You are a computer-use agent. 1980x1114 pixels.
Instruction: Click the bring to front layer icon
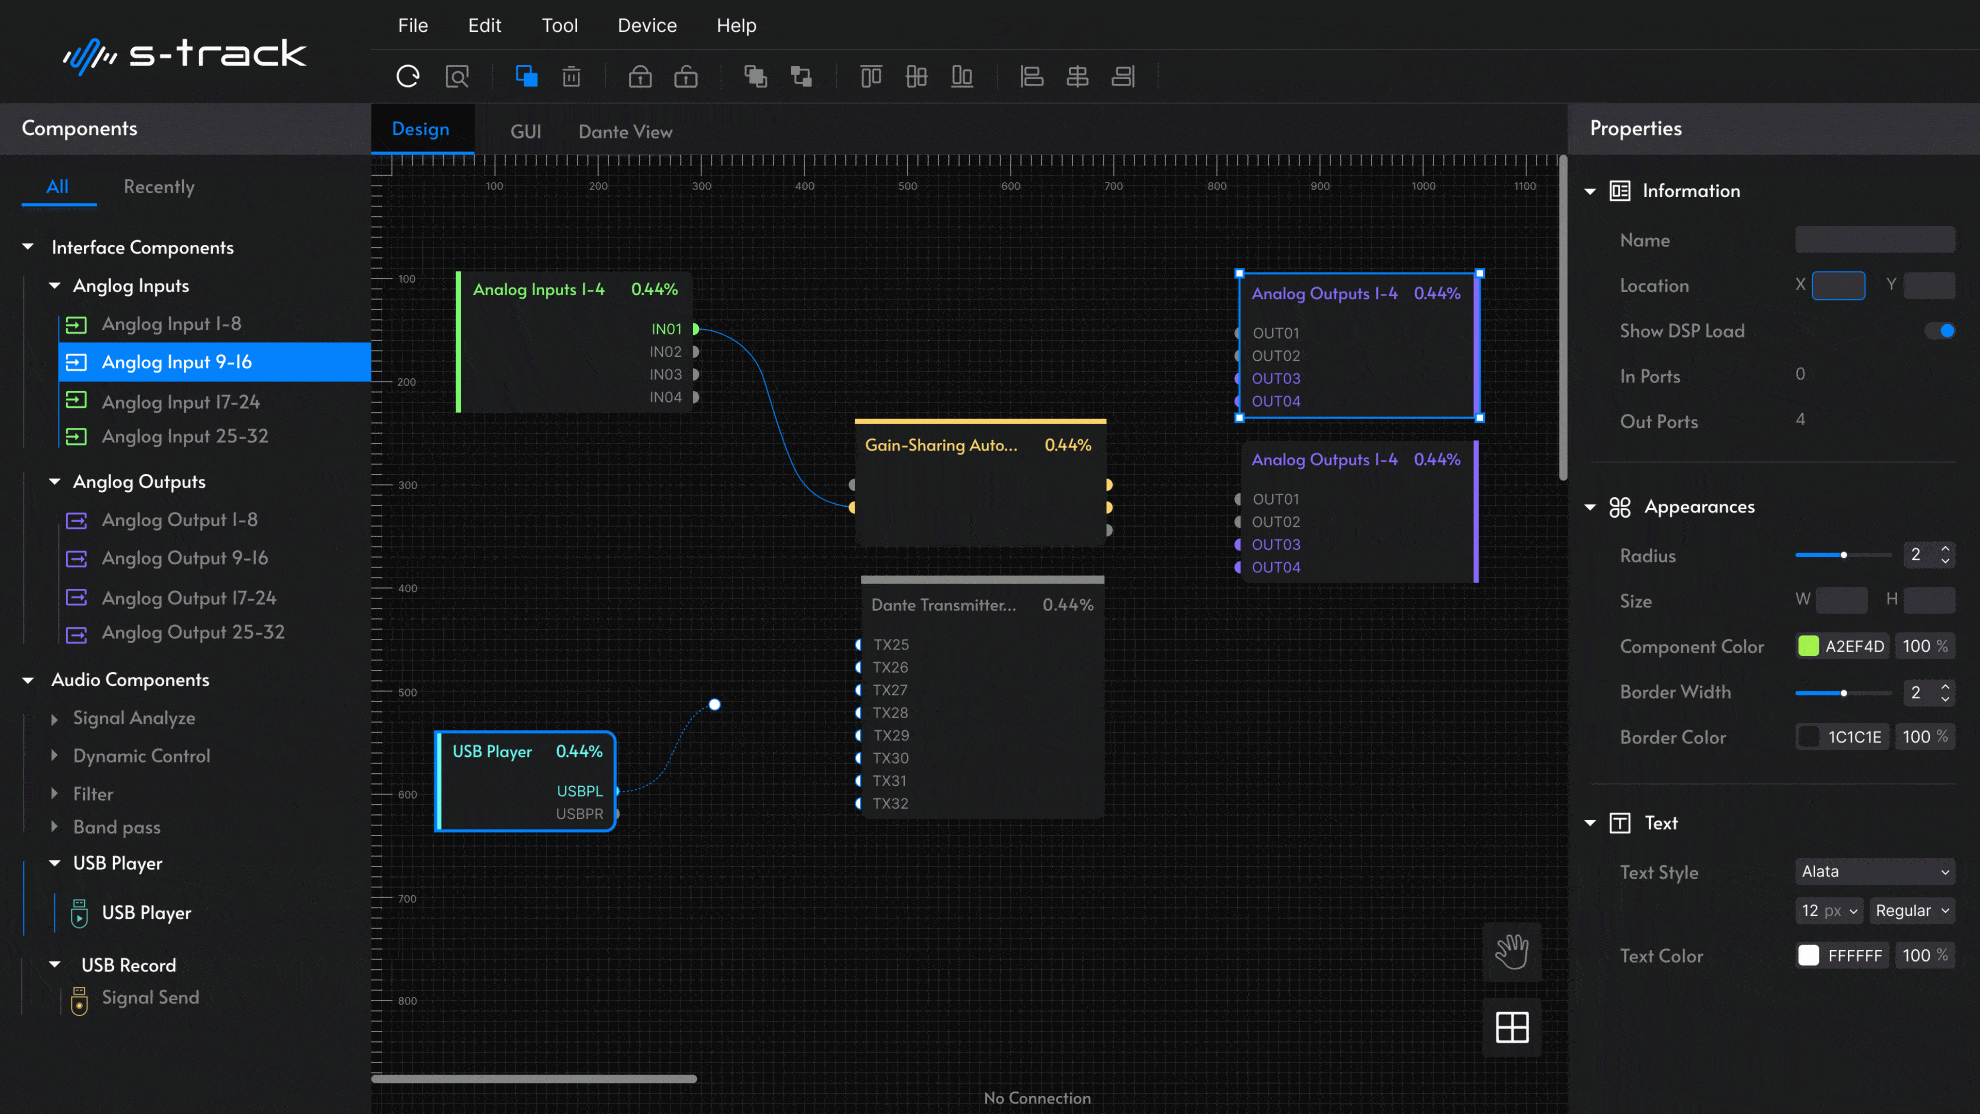[755, 76]
